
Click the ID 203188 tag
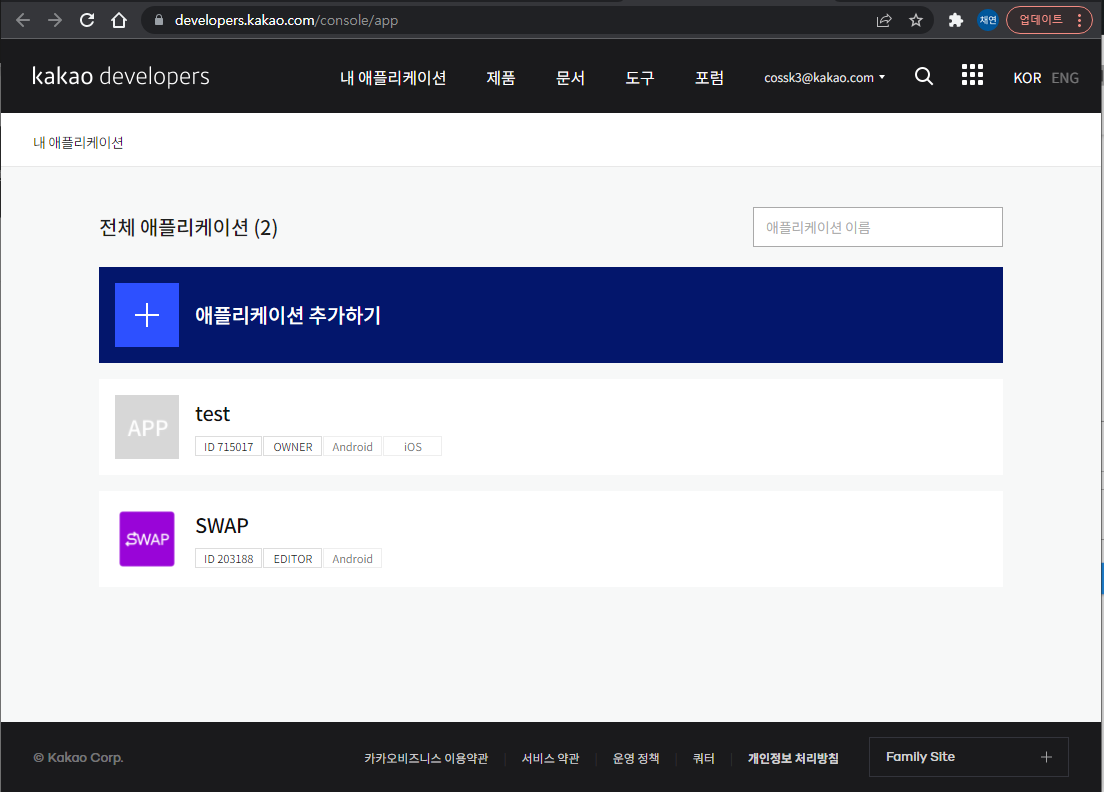point(228,558)
